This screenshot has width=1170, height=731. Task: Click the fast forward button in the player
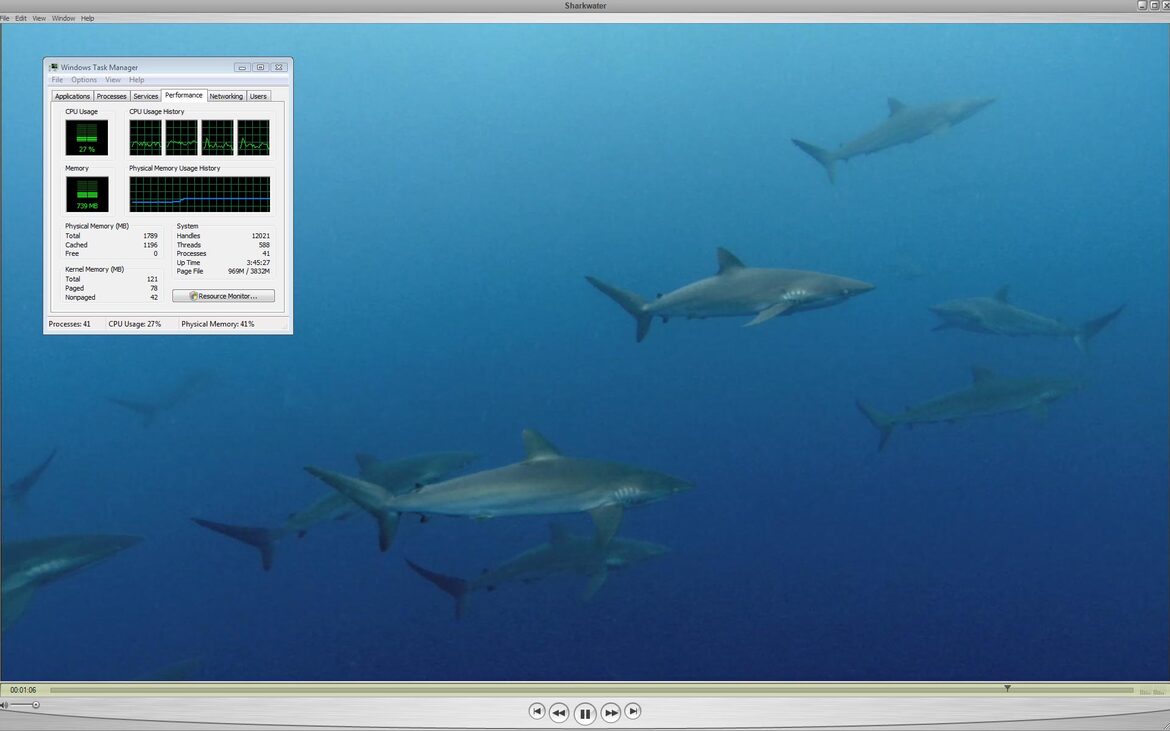pyautogui.click(x=610, y=713)
